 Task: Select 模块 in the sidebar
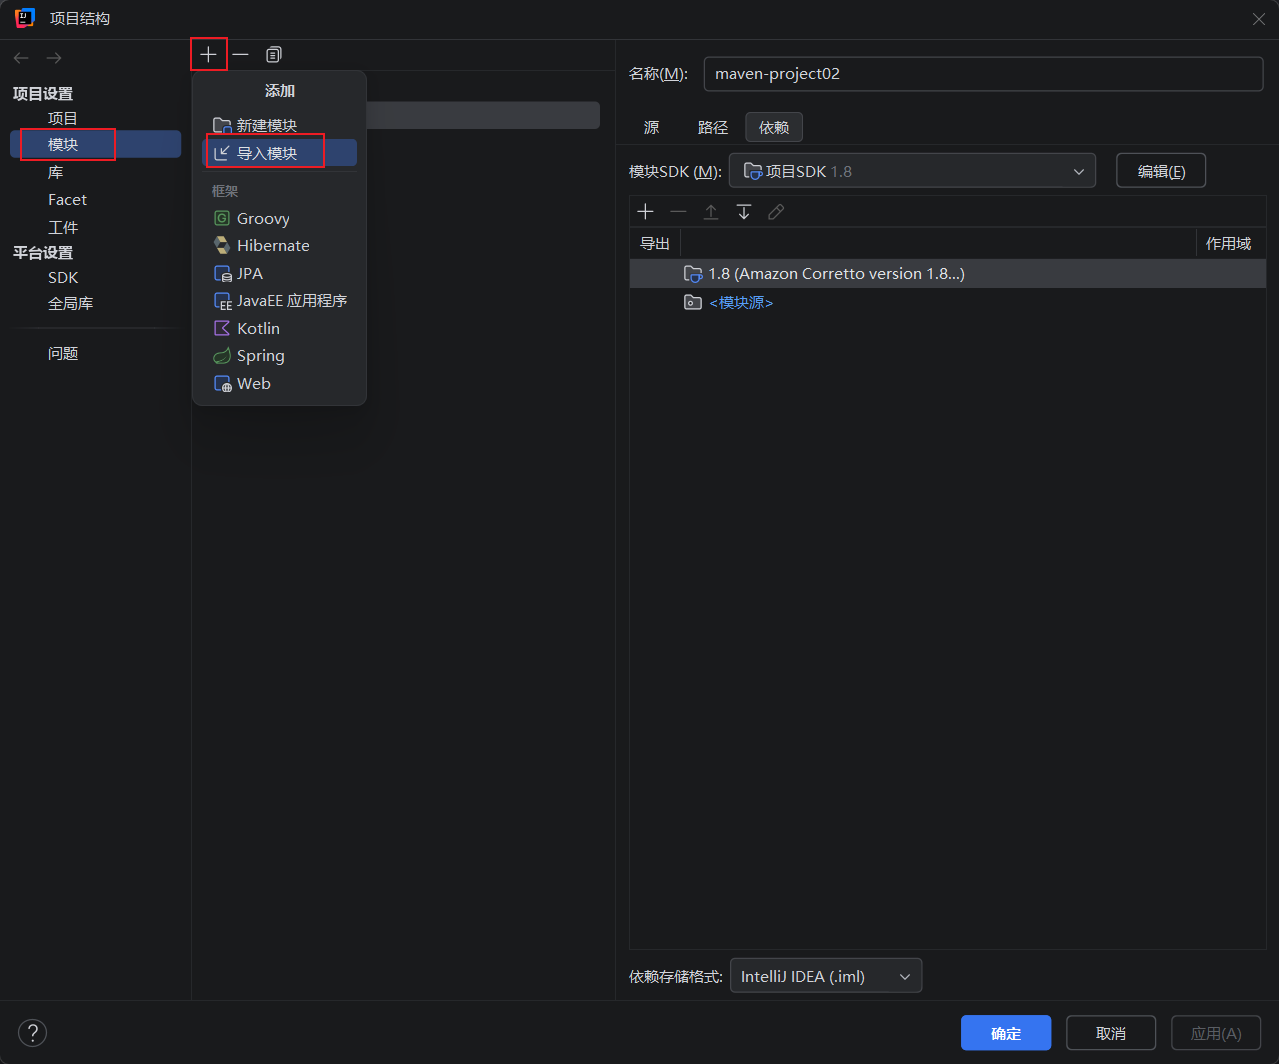point(96,145)
